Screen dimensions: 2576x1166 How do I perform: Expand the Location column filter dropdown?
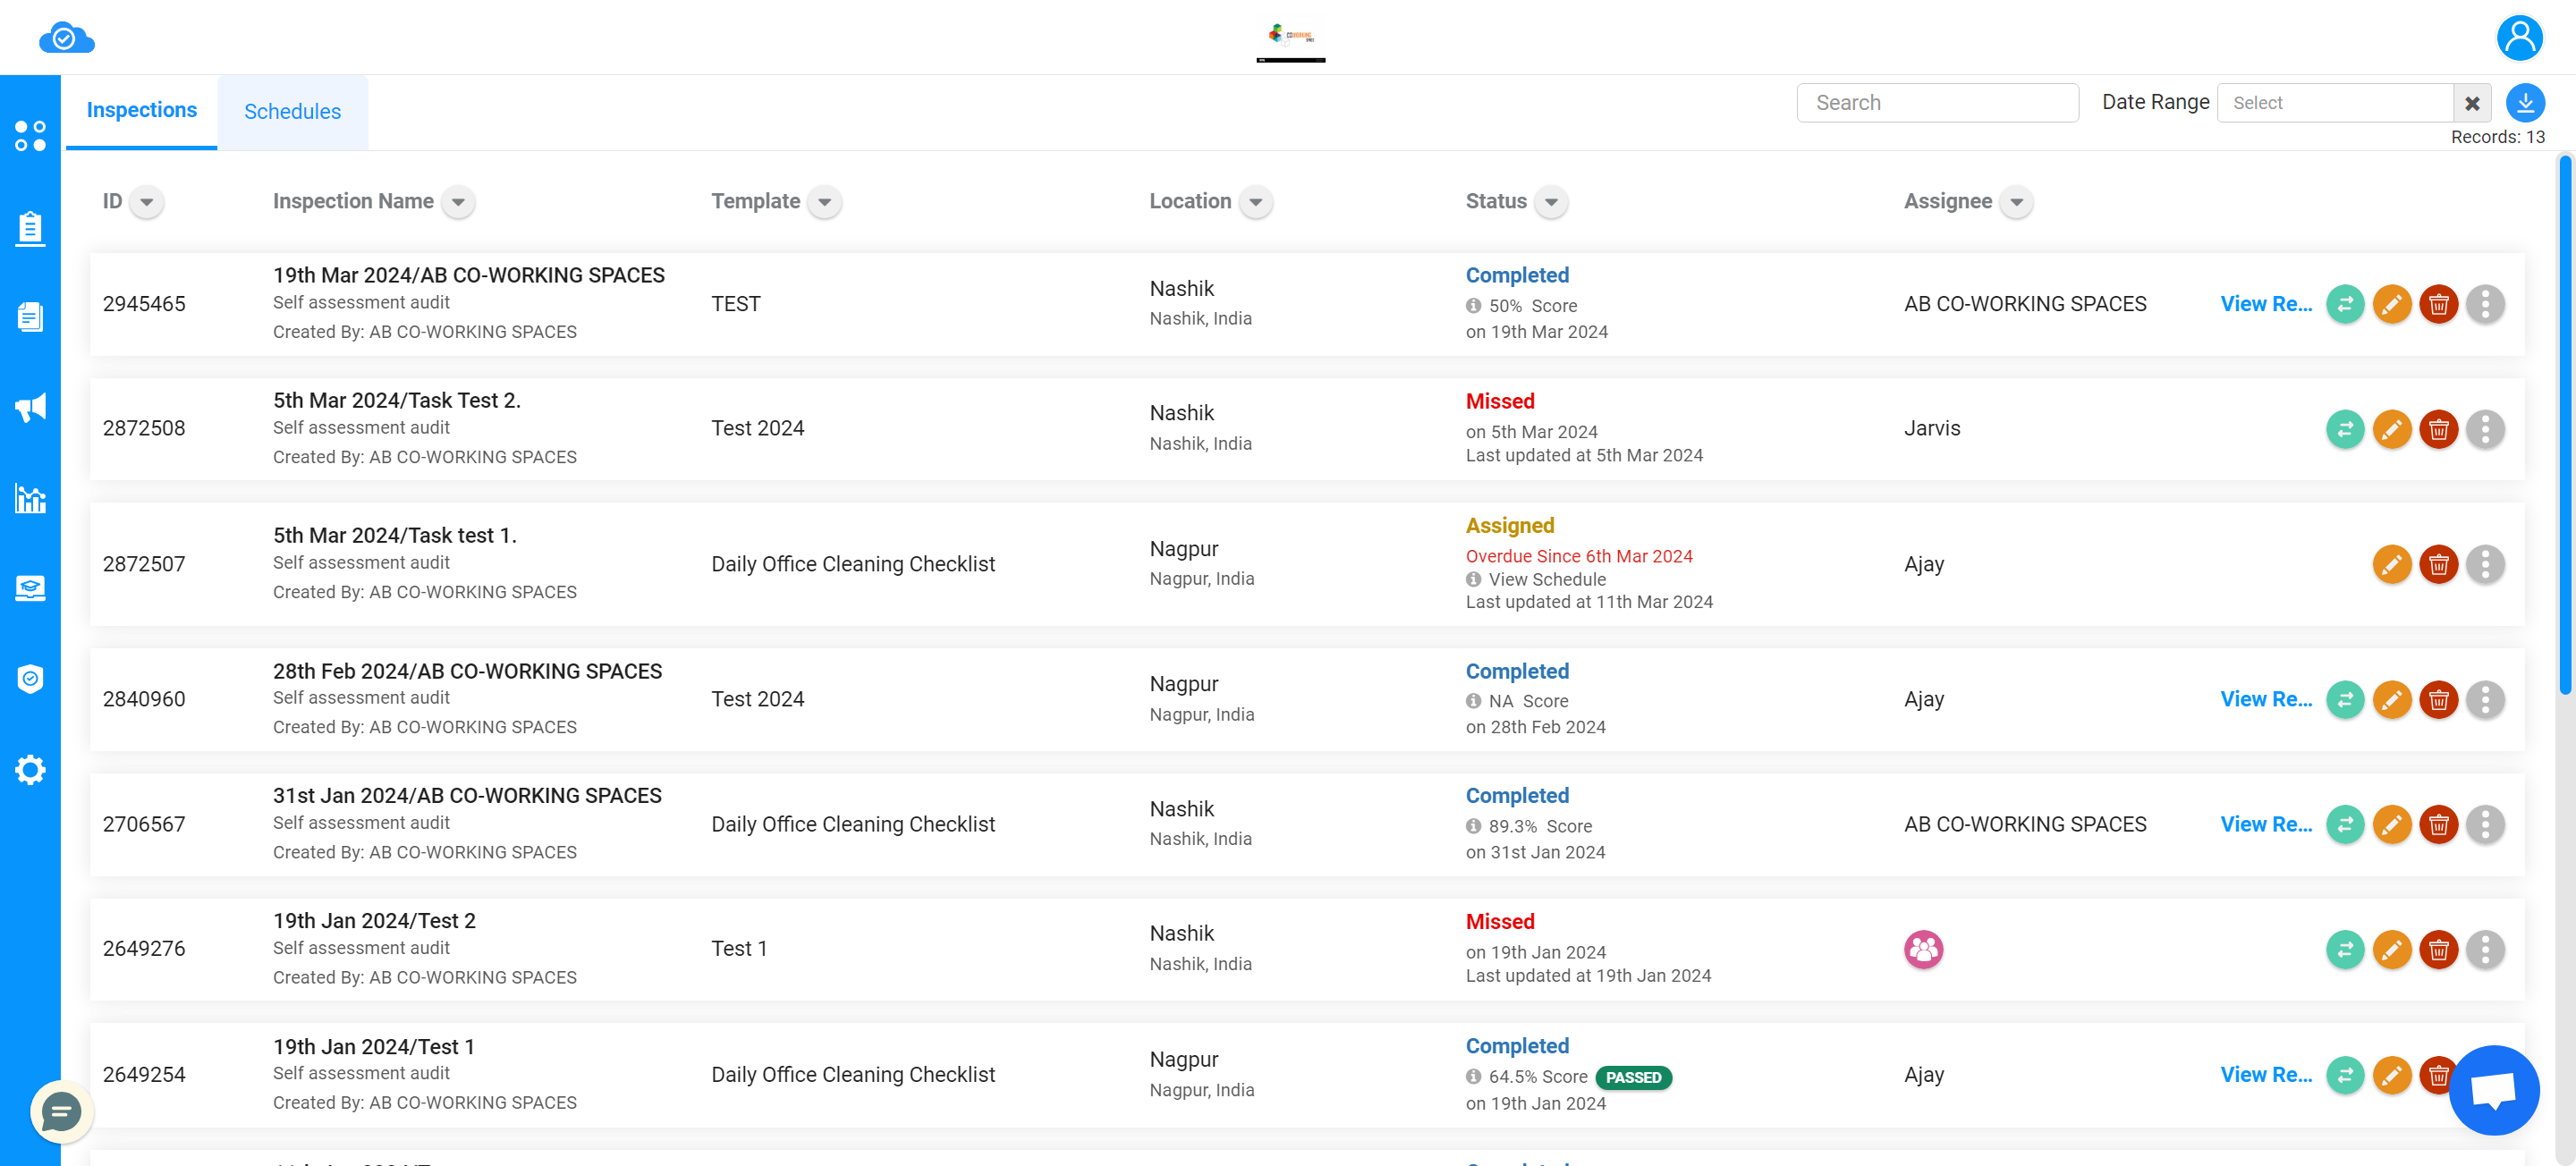pyautogui.click(x=1255, y=202)
